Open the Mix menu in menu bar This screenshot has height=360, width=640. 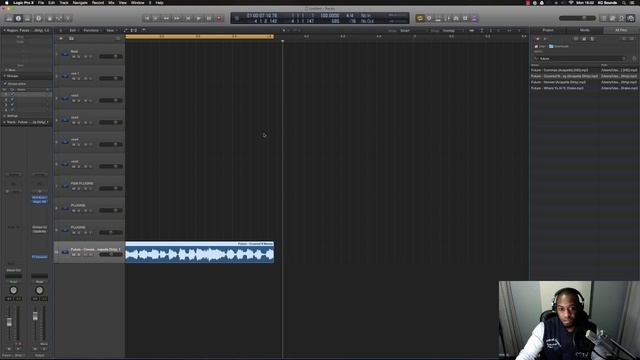pos(111,2)
